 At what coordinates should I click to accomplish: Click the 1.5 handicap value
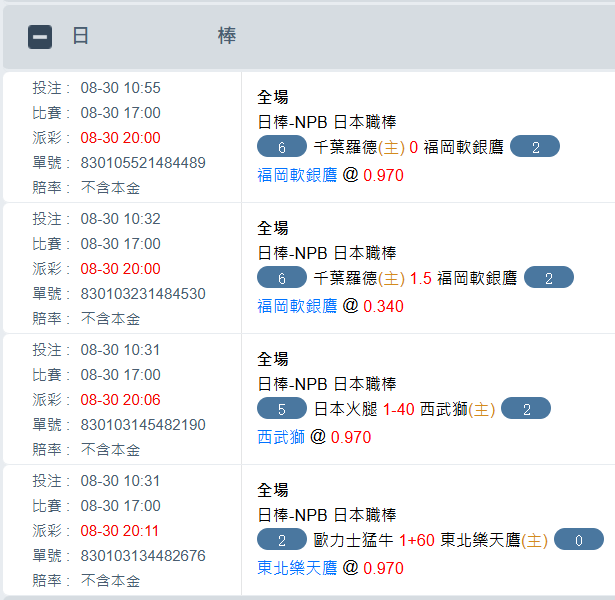[420, 278]
